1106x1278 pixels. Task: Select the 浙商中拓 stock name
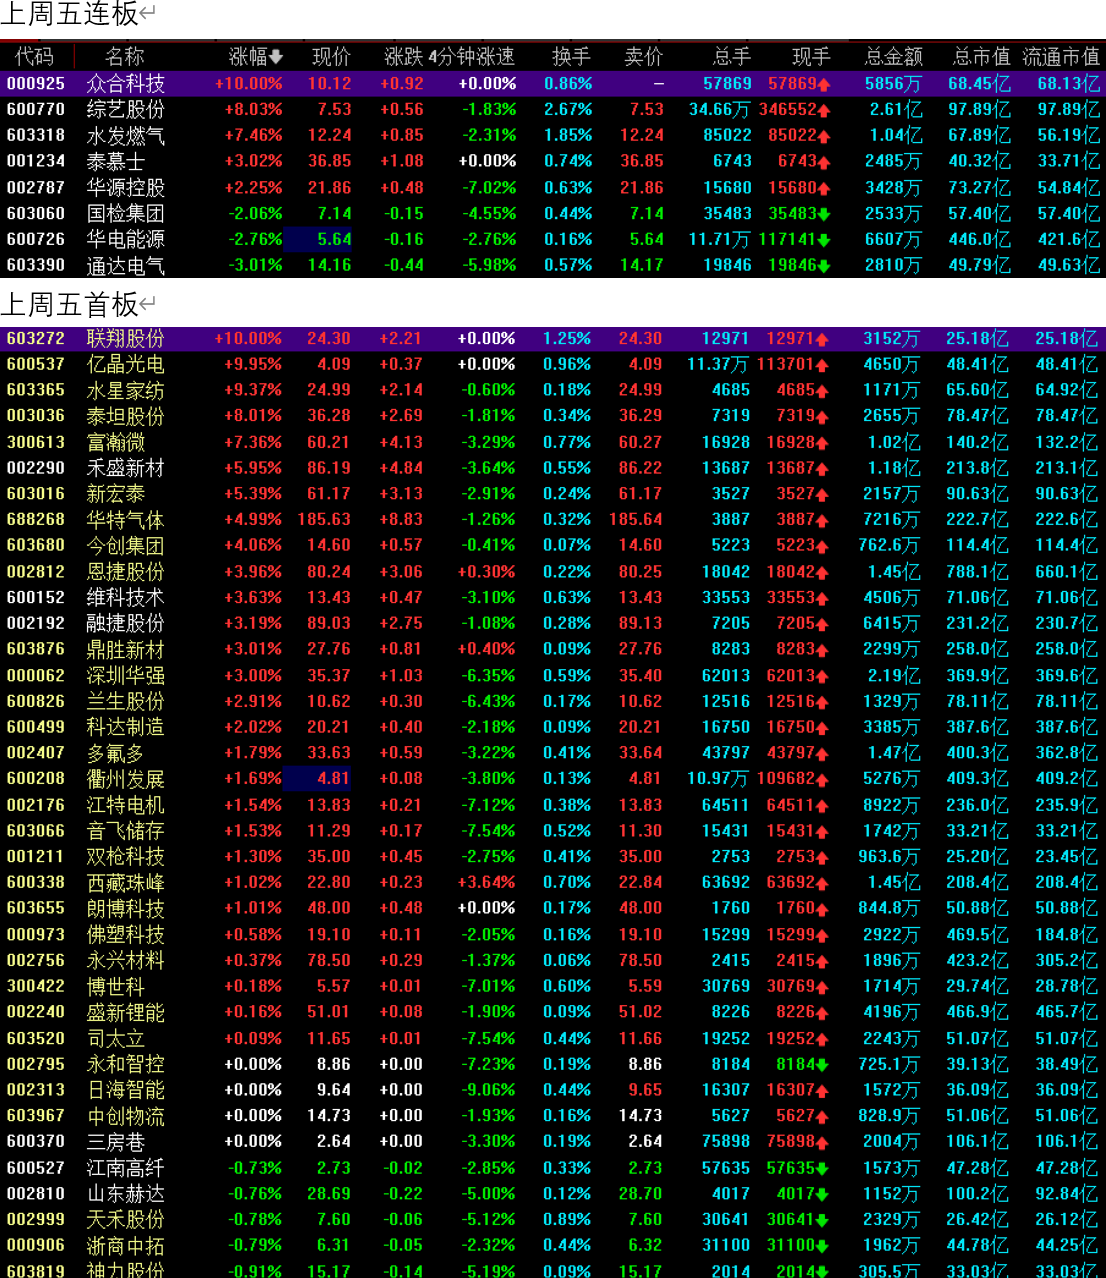pyautogui.click(x=126, y=1246)
